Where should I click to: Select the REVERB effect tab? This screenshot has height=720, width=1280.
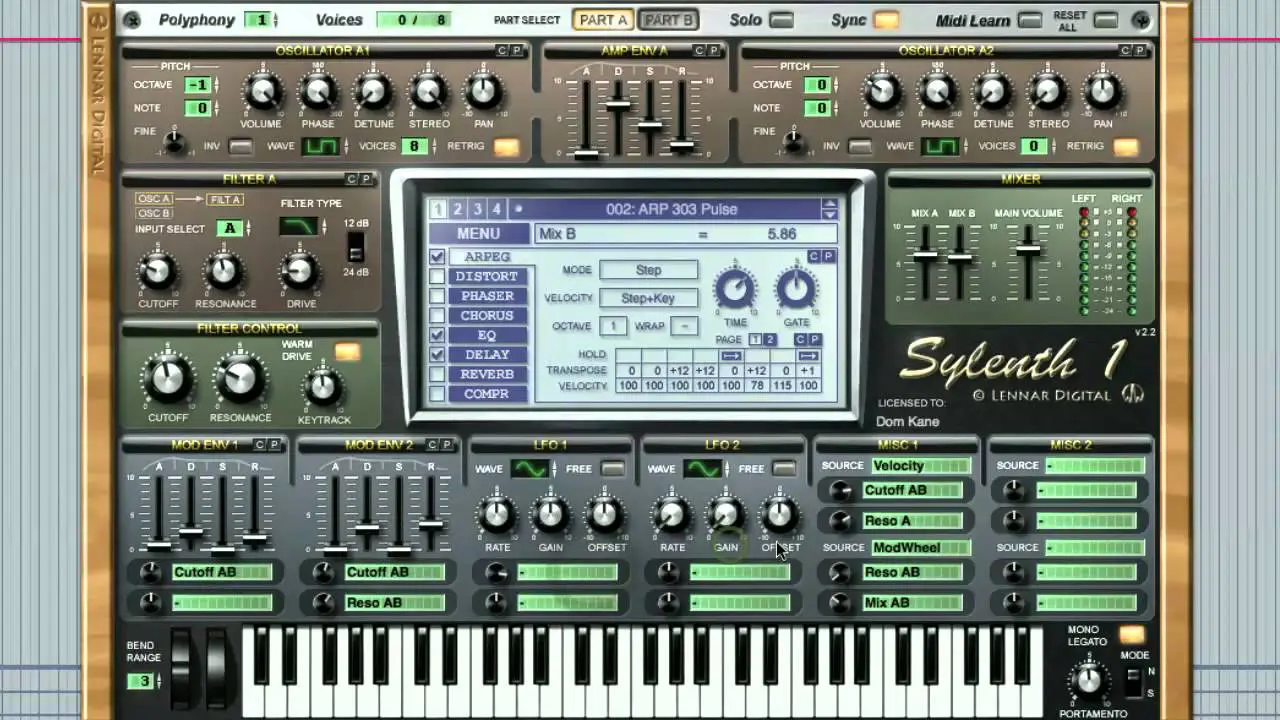point(487,374)
